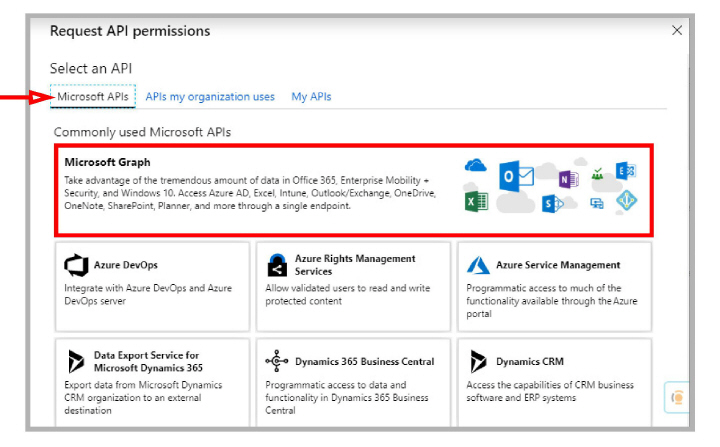Select Azure Rights Management Services card
This screenshot has width=720, height=447.
point(353,286)
